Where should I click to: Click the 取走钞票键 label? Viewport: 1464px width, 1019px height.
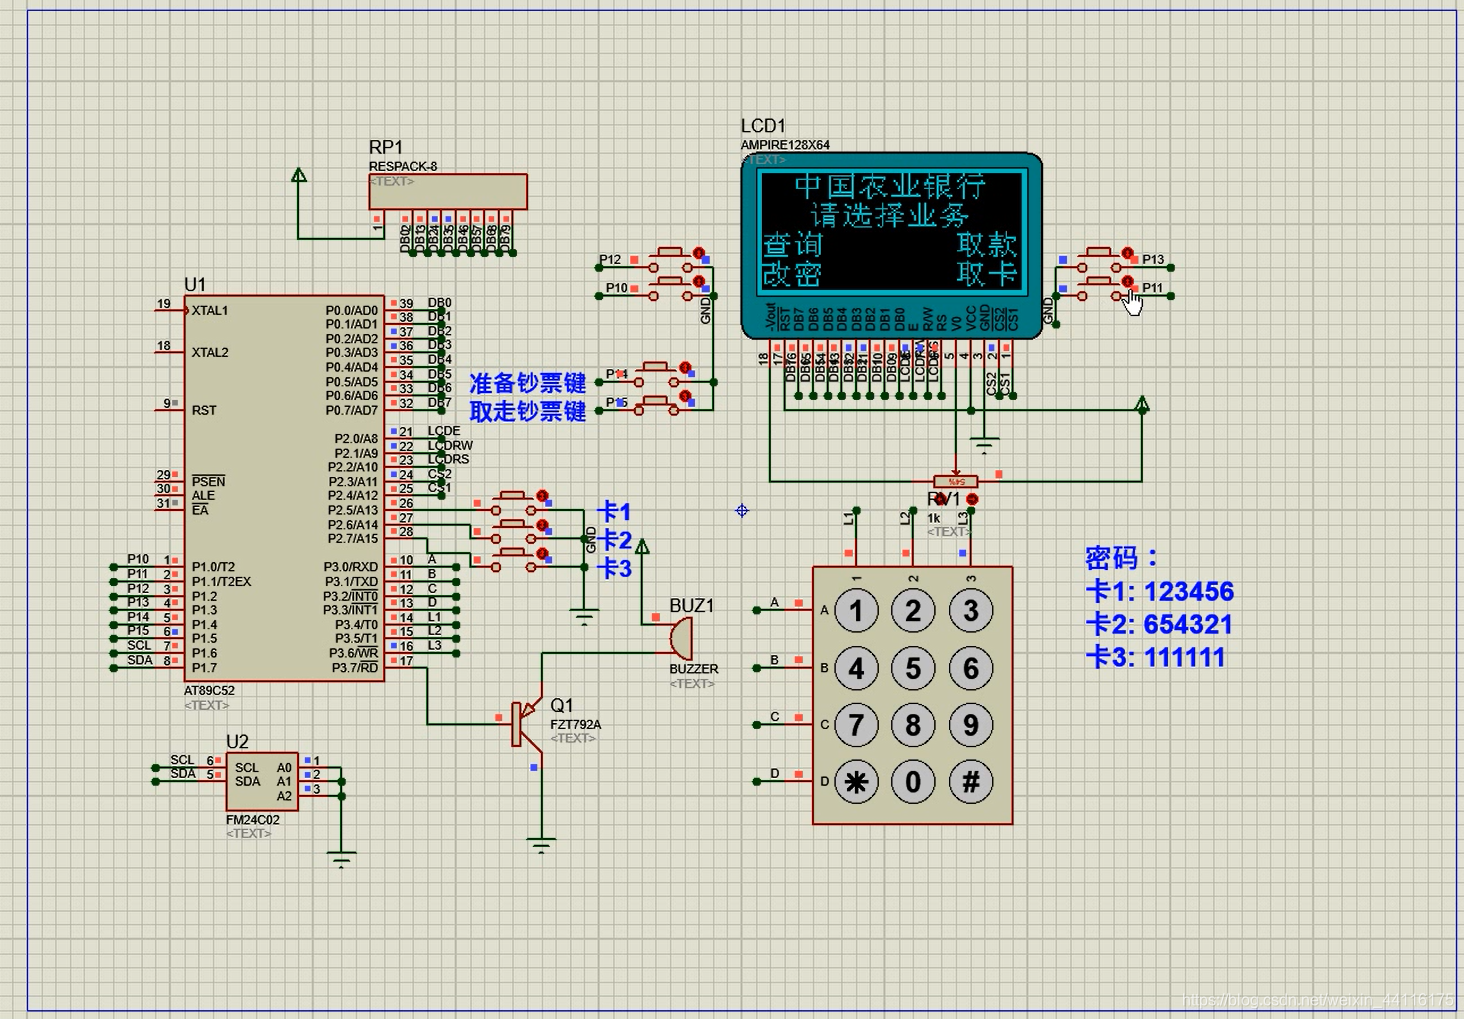tap(528, 411)
